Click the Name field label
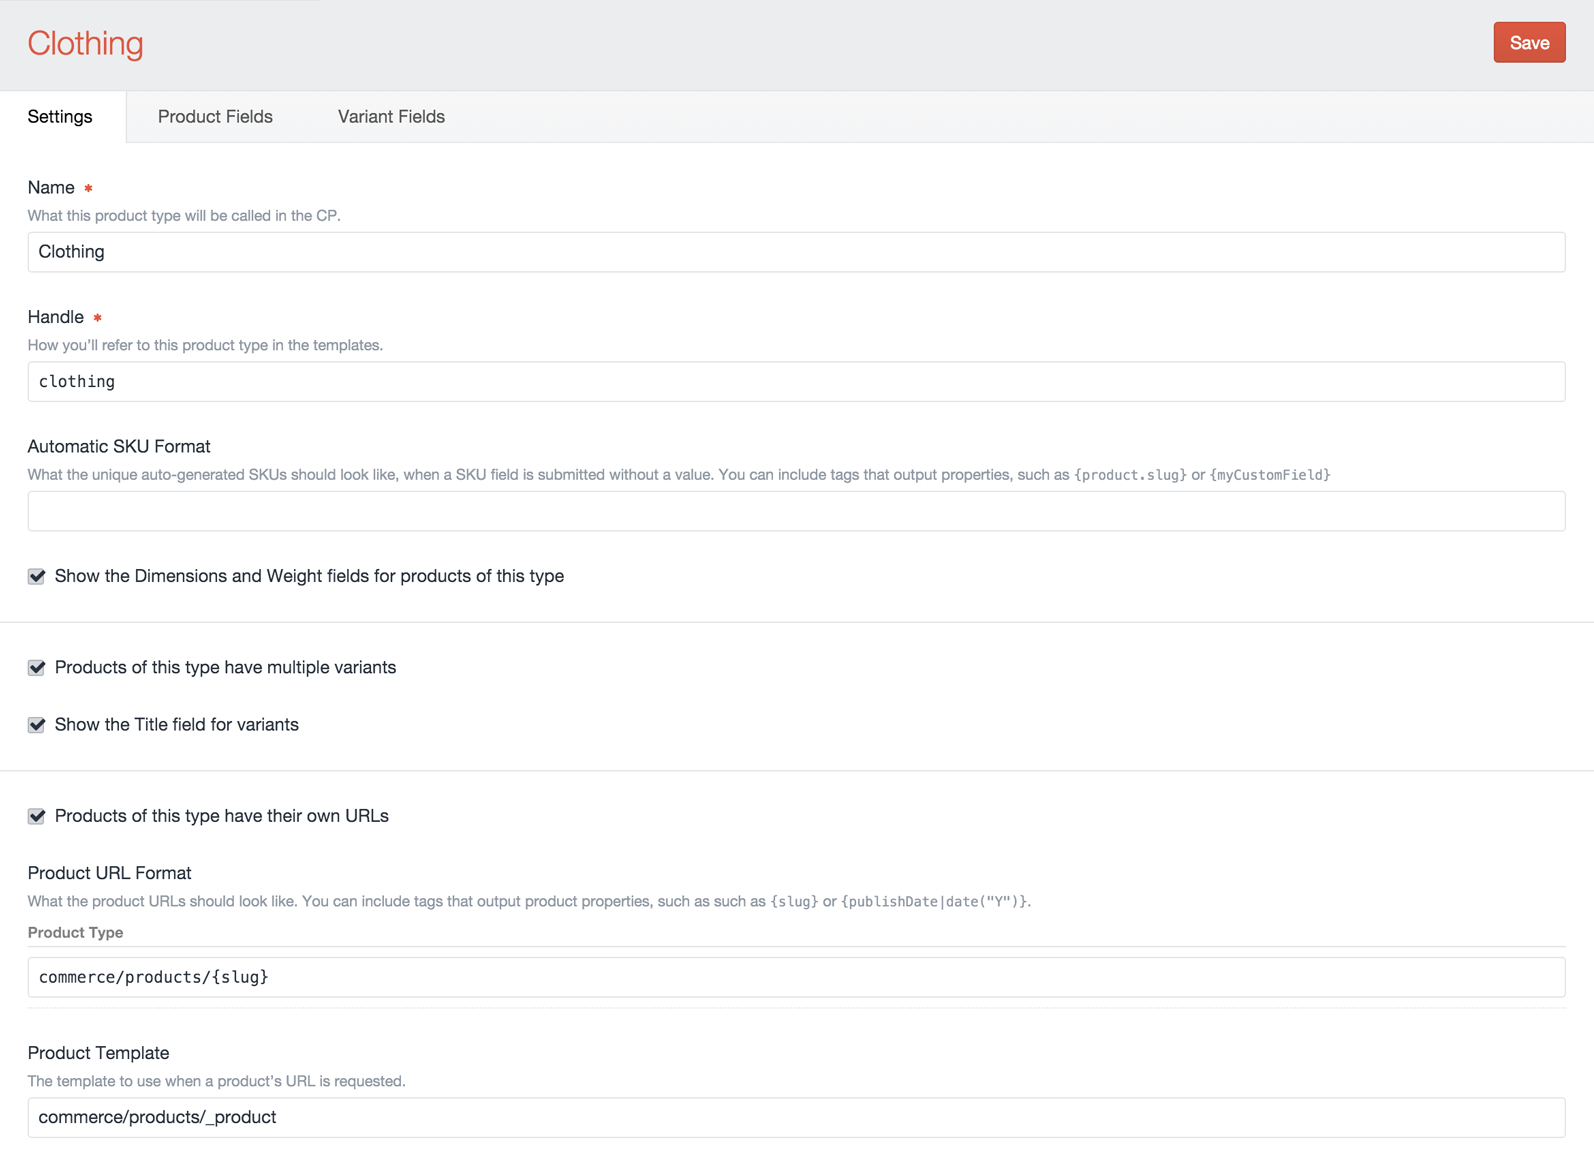The width and height of the screenshot is (1594, 1158). point(51,188)
